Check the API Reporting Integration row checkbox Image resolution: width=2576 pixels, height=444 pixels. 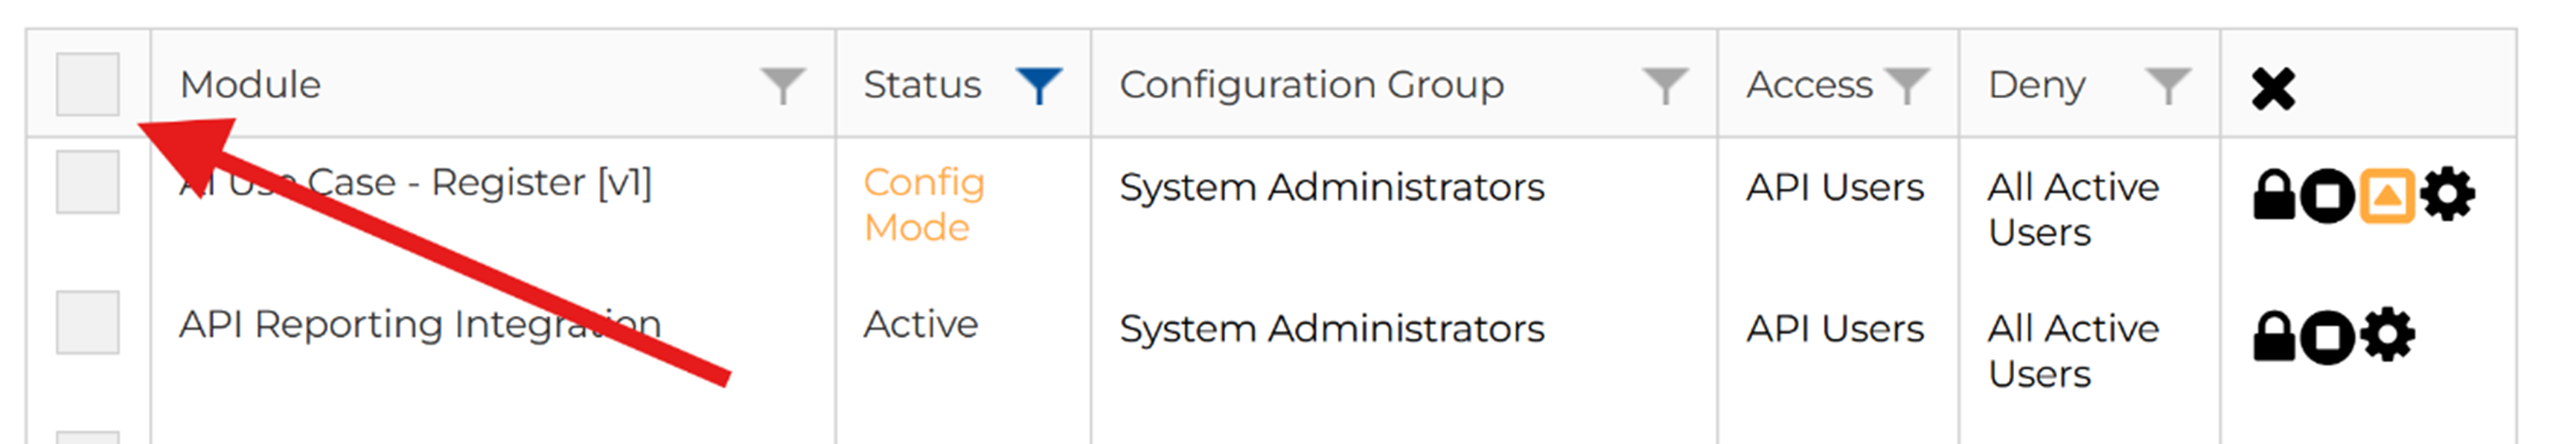(x=88, y=322)
